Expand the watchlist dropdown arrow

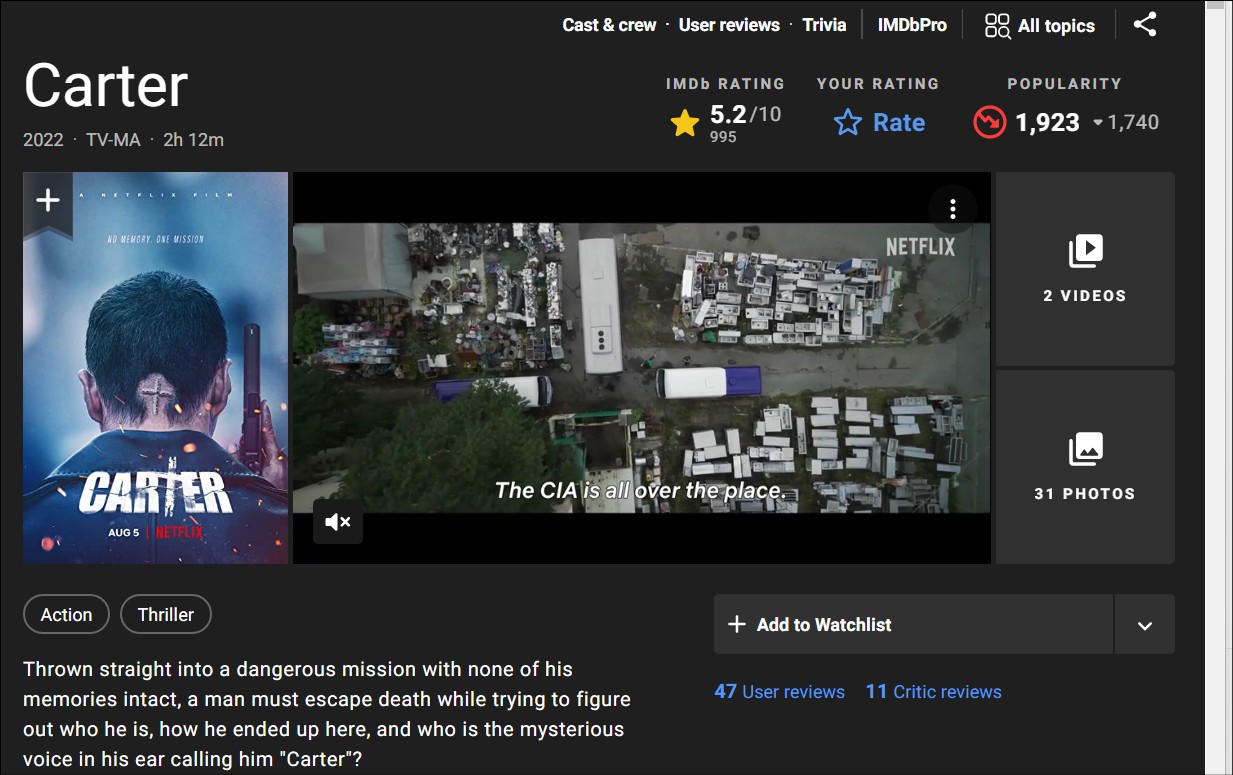(x=1145, y=625)
